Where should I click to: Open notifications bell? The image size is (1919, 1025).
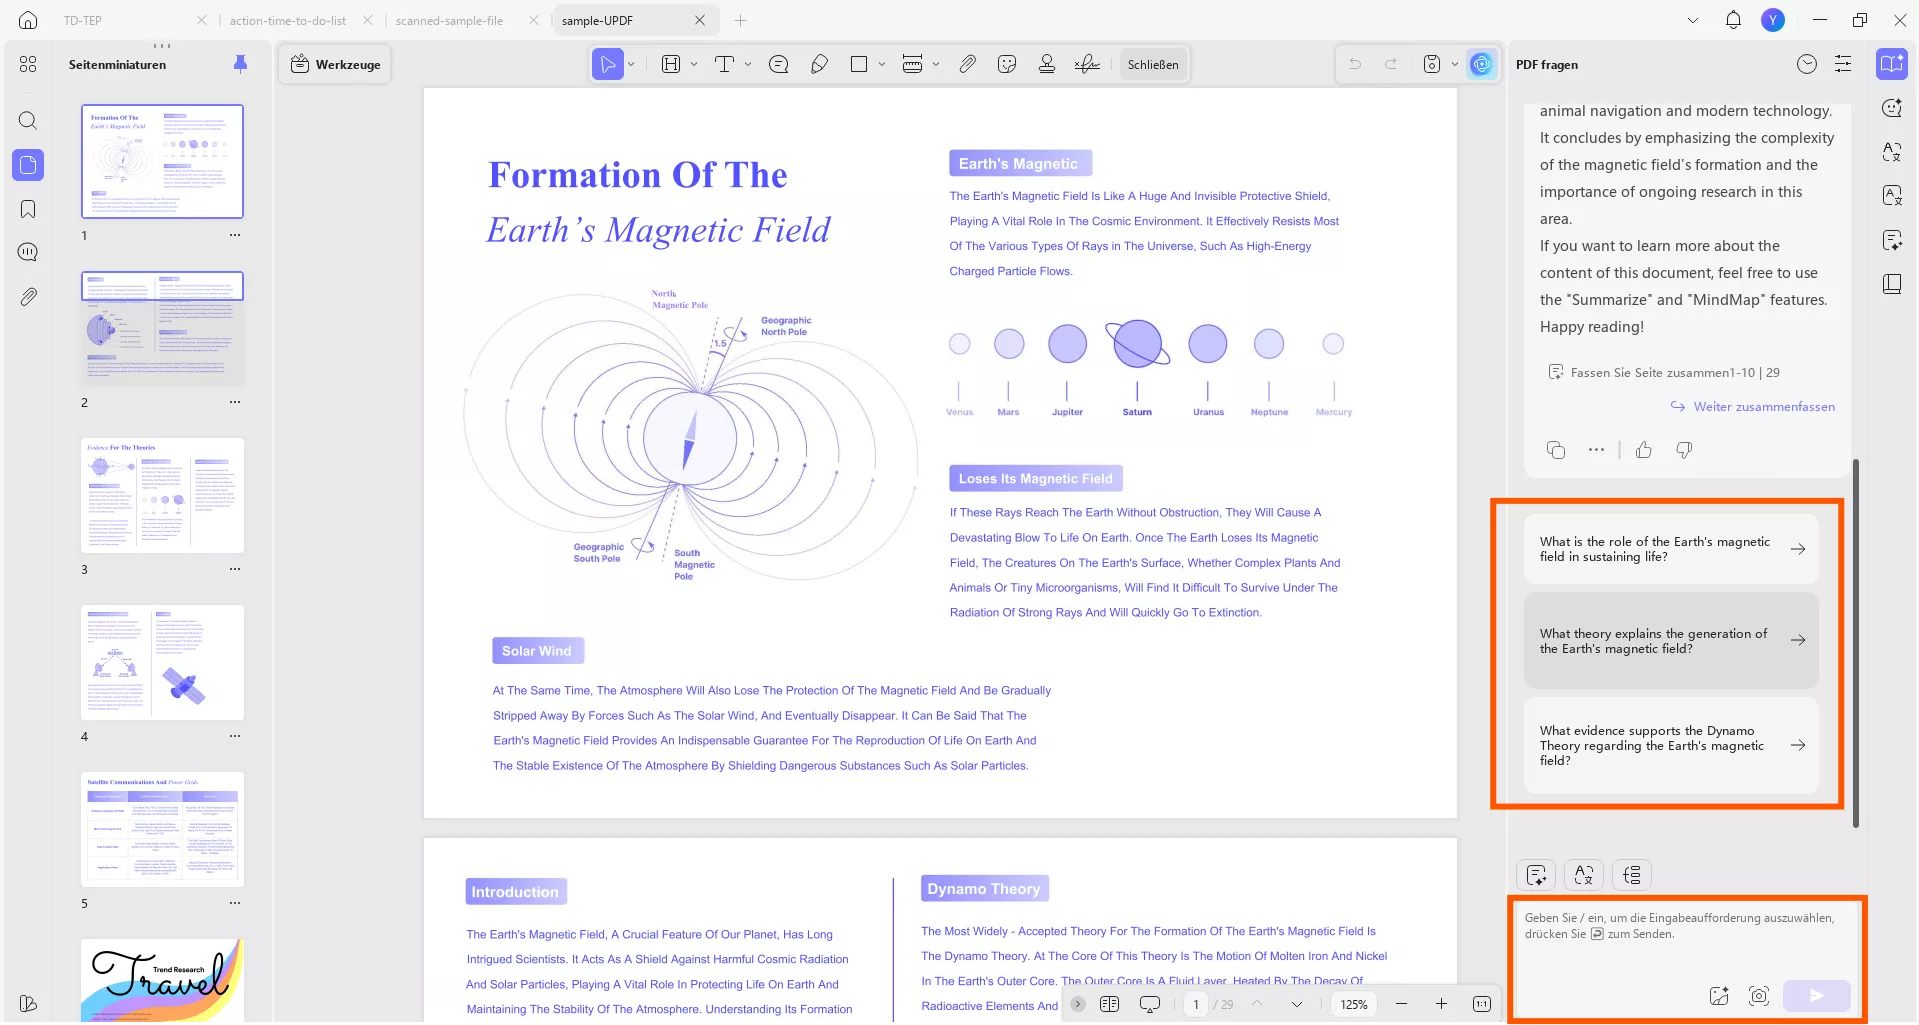click(1733, 20)
